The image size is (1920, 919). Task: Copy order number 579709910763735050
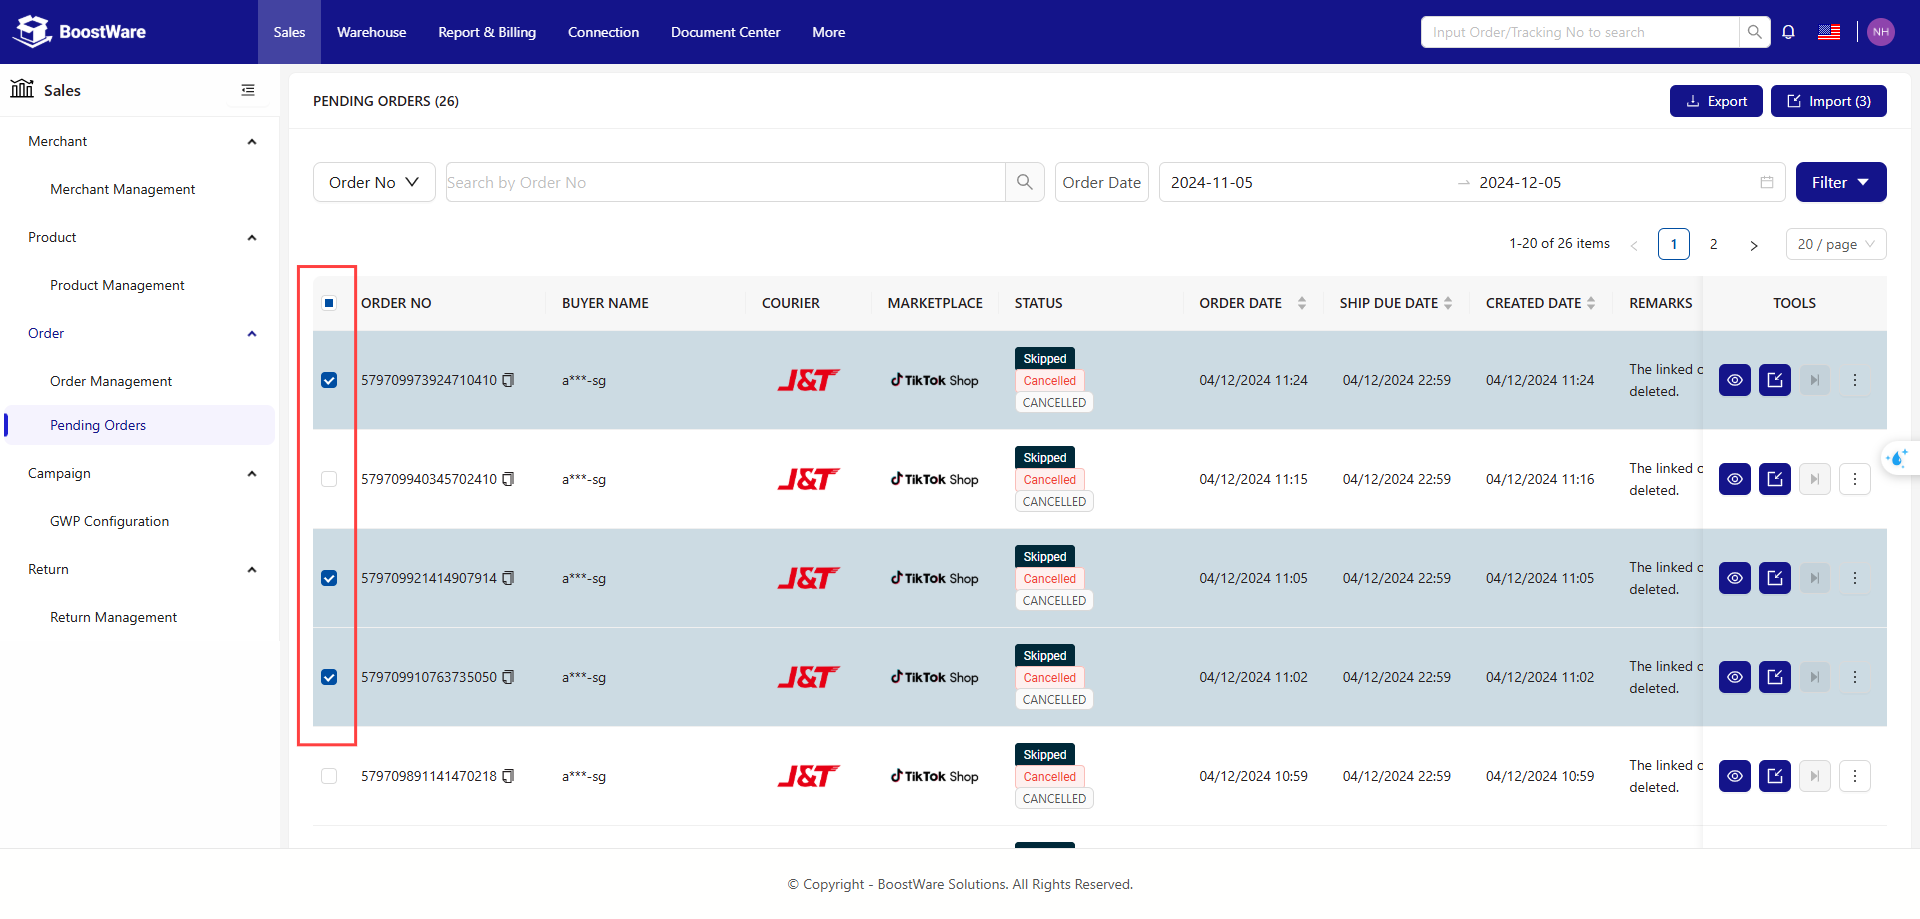click(508, 677)
